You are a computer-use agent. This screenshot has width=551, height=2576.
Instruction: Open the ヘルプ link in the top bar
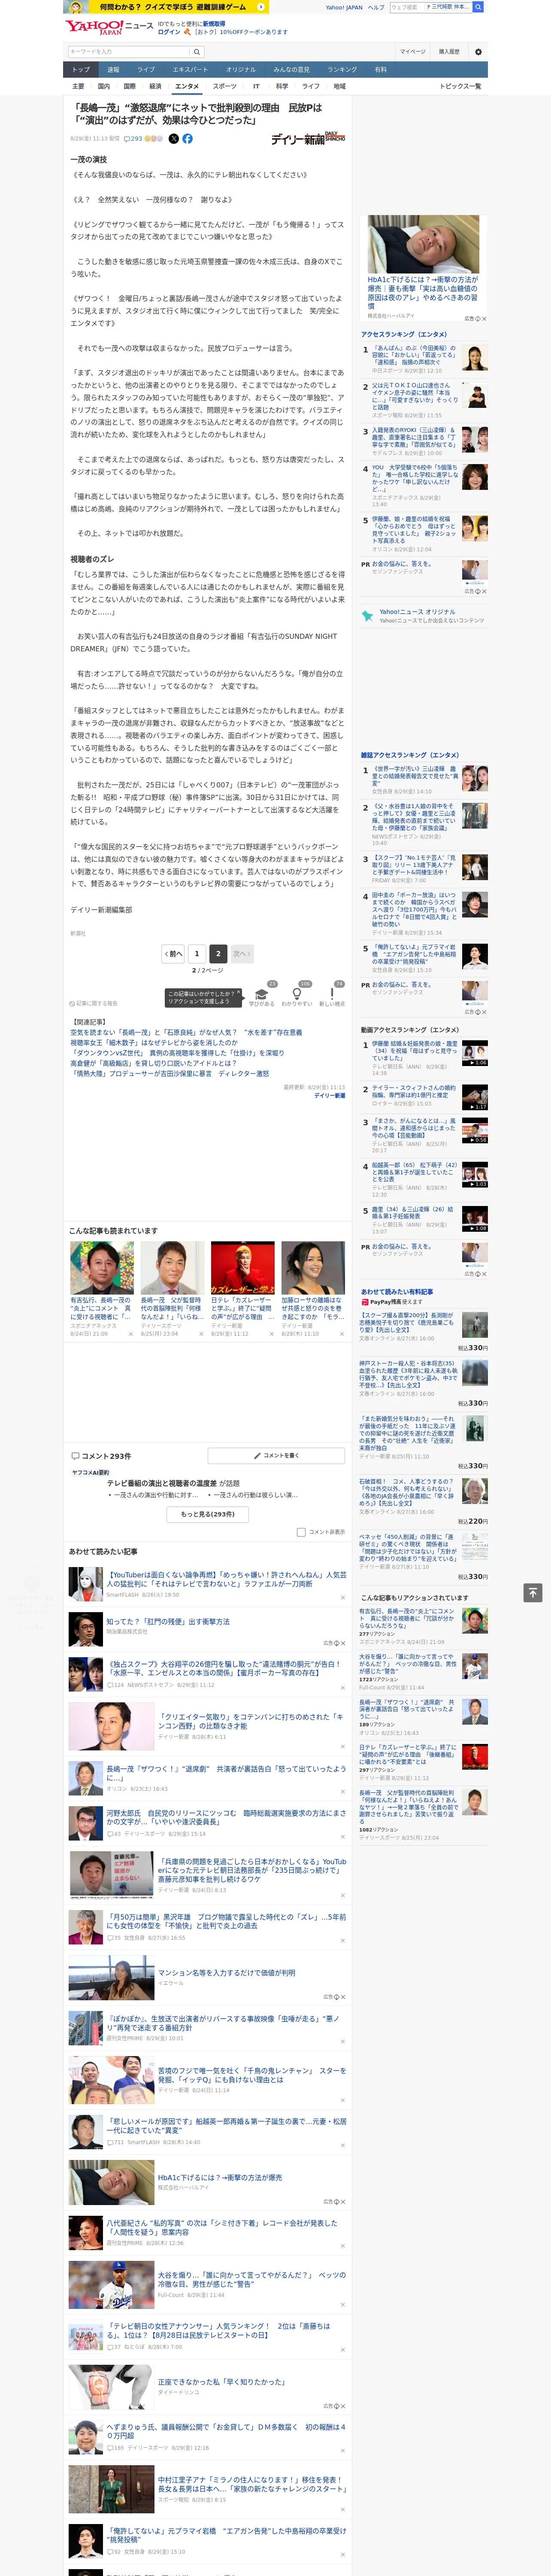[x=376, y=7]
